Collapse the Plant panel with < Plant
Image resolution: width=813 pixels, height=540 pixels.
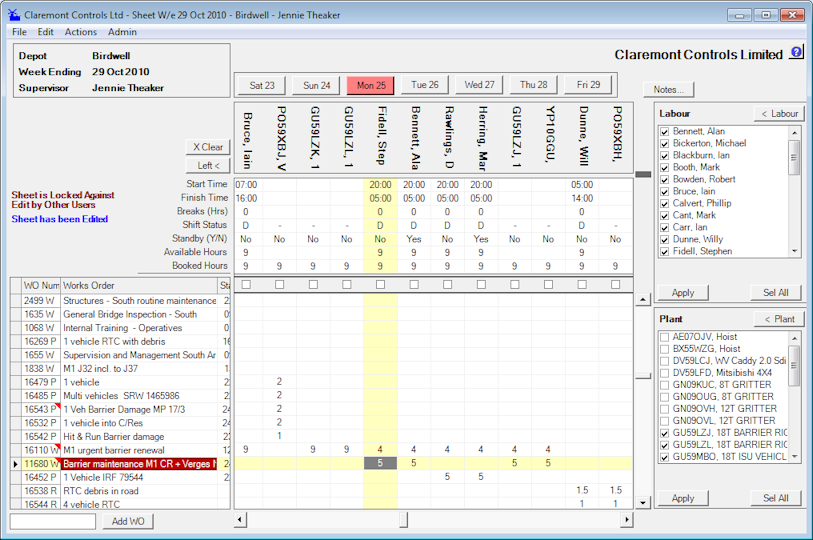click(777, 319)
